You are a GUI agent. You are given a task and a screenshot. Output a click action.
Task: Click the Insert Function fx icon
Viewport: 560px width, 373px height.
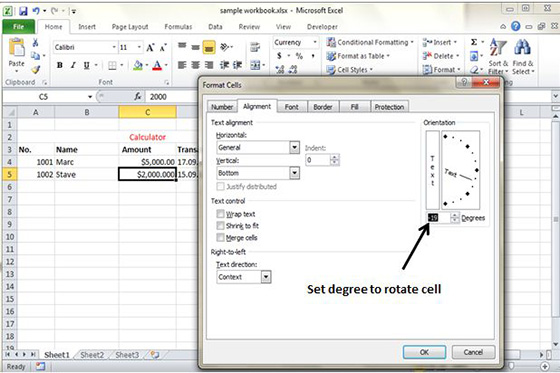(x=138, y=96)
